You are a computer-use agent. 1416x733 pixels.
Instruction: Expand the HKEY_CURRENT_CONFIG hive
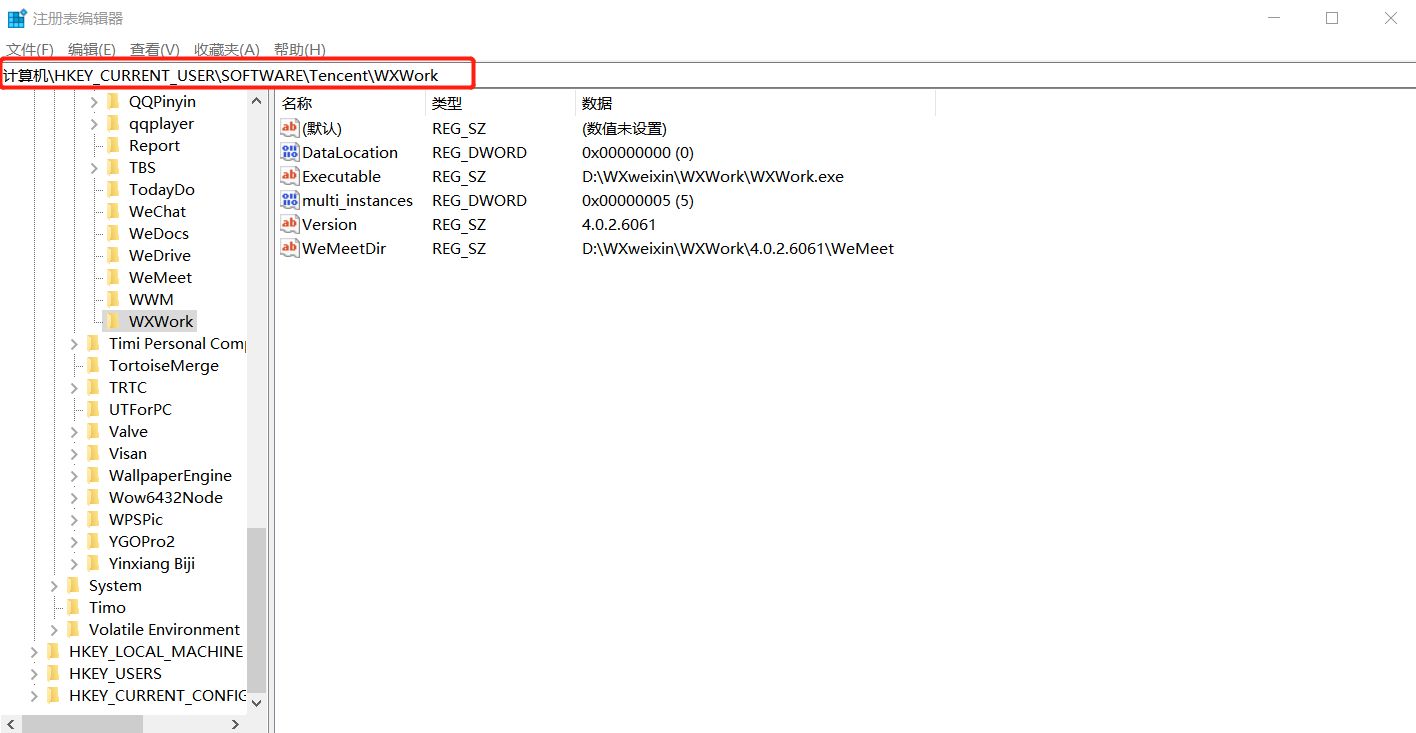pyautogui.click(x=34, y=695)
